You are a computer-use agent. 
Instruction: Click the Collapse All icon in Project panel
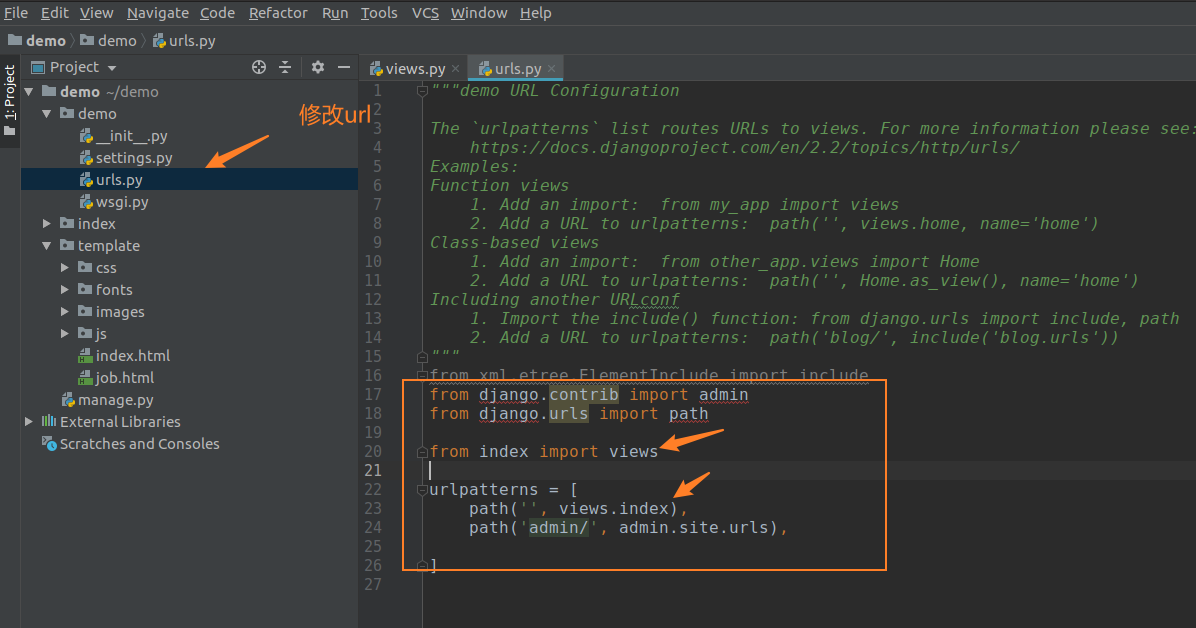(x=285, y=67)
